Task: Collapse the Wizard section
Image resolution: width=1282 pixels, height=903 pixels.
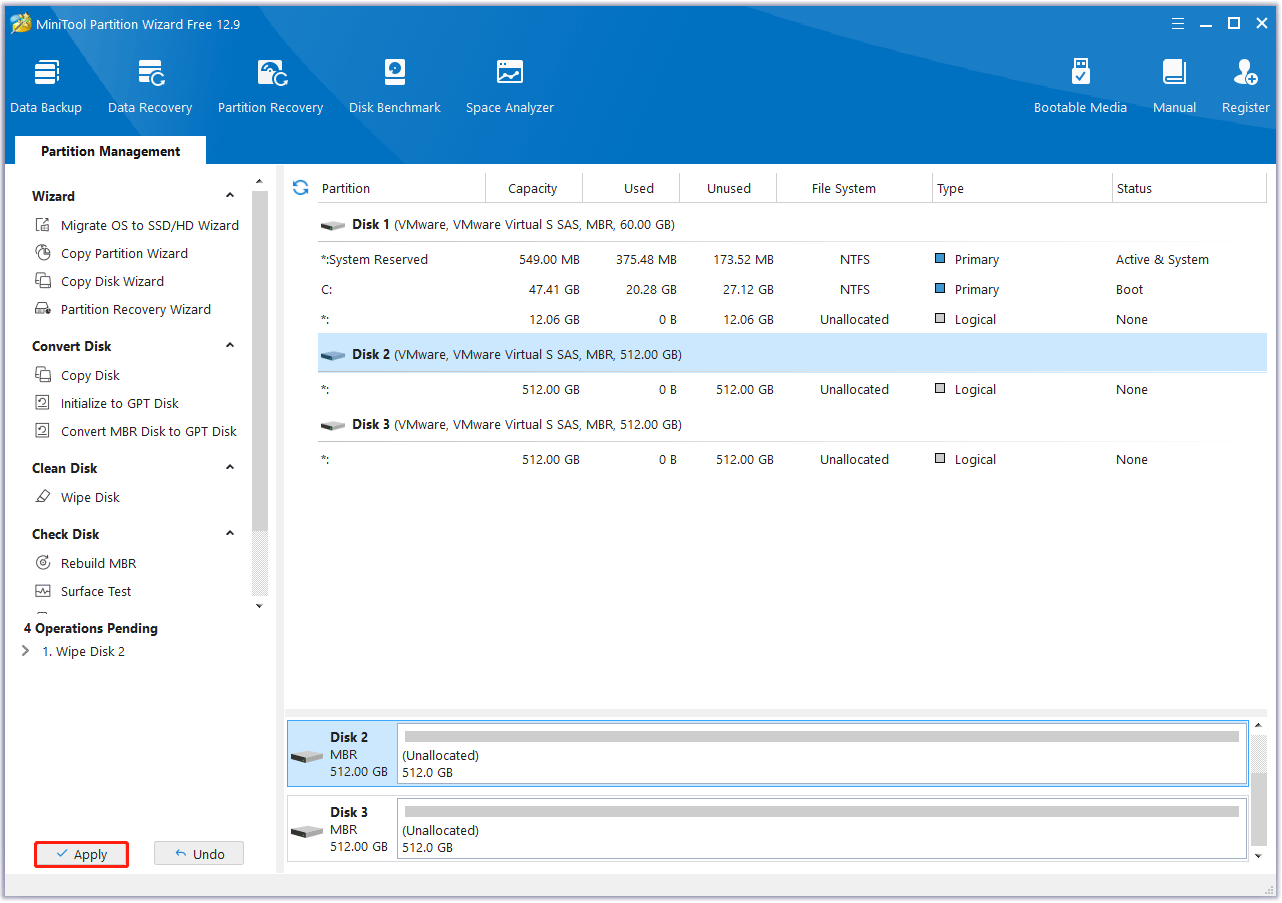Action: click(230, 196)
